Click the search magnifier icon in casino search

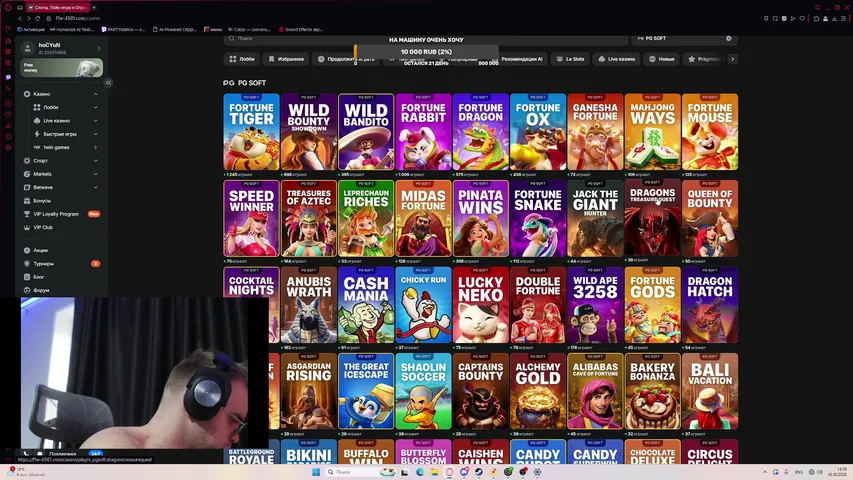232,39
